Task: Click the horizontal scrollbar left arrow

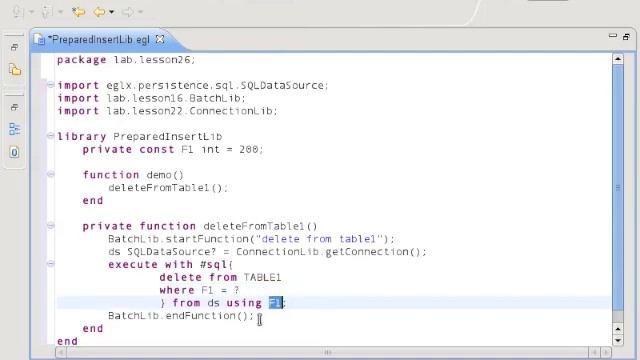Action: coord(61,352)
